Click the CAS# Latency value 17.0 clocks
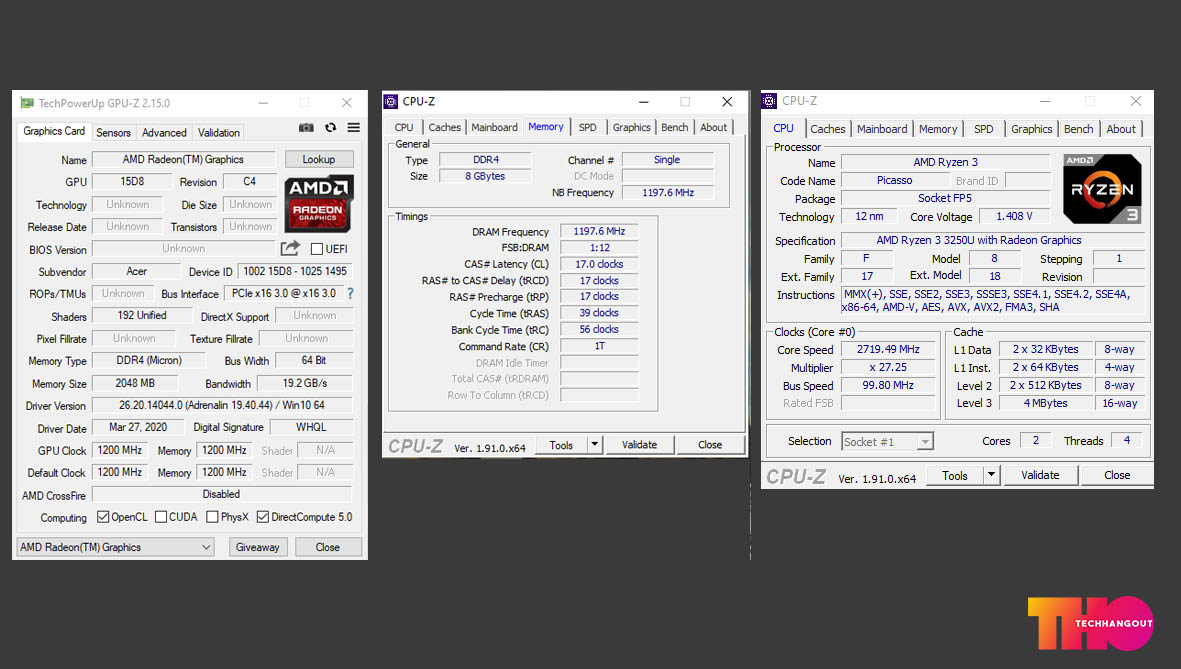The image size is (1181, 669). pos(600,264)
